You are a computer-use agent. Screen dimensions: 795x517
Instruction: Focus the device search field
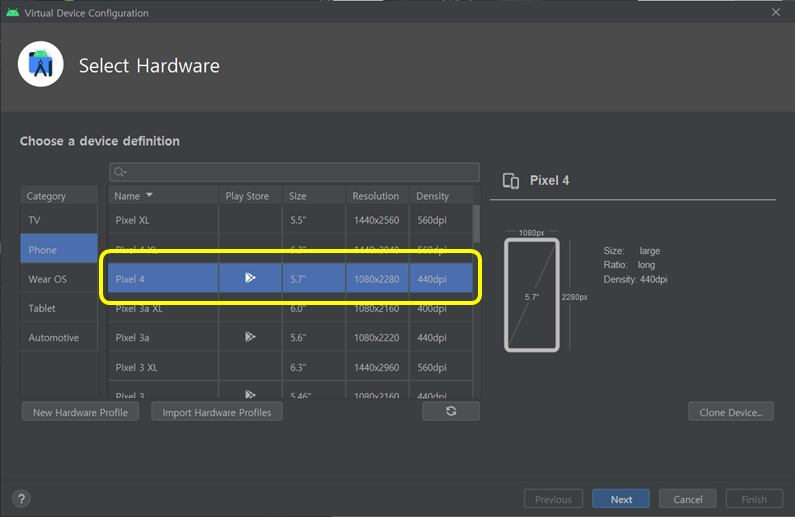[x=294, y=172]
